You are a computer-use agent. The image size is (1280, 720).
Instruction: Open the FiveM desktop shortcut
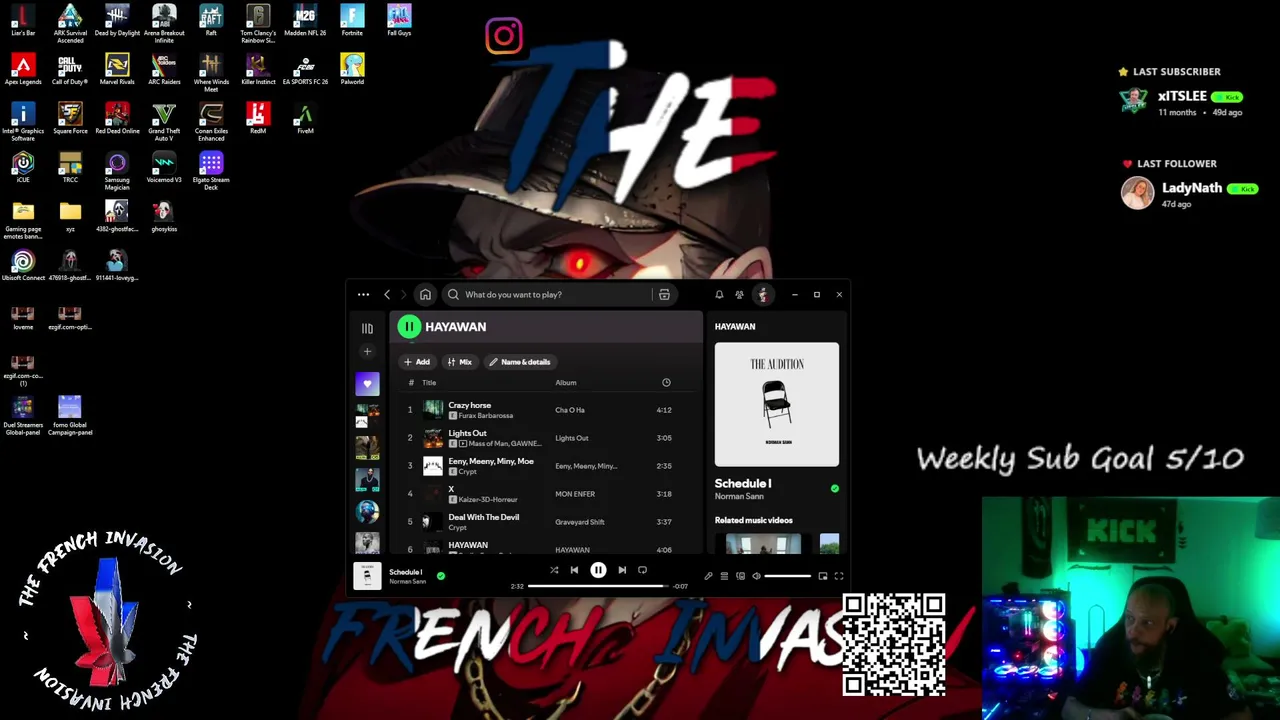pos(305,118)
